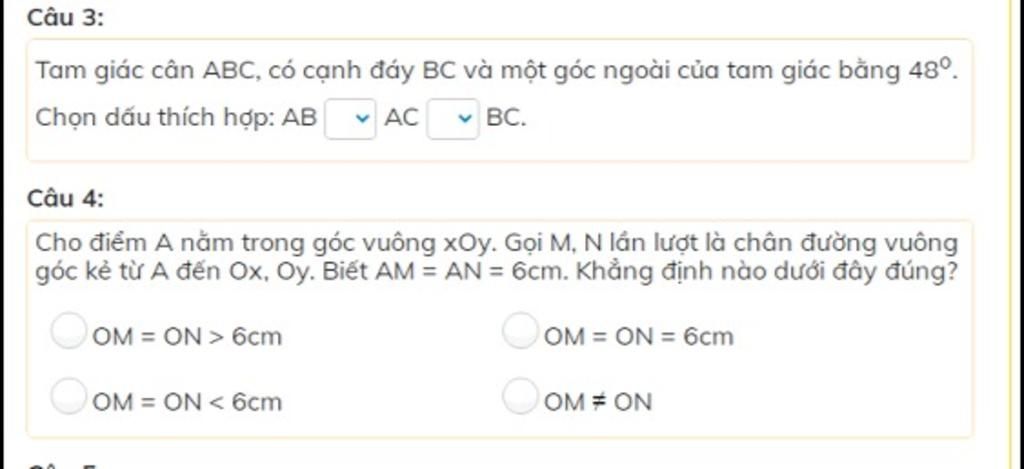
Task: Click the text 'AM = AN = 6cm'
Action: (x=468, y=272)
